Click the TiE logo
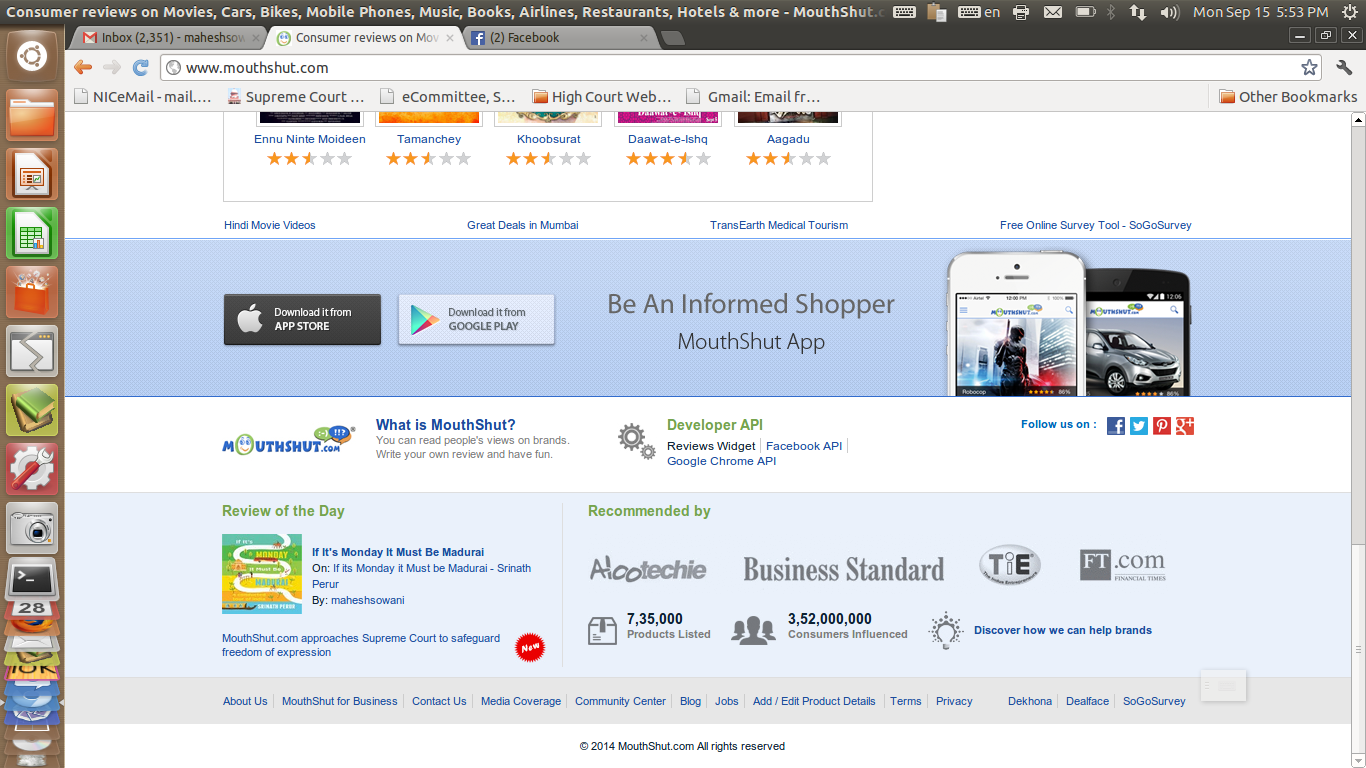Image resolution: width=1366 pixels, height=768 pixels. [x=1010, y=565]
